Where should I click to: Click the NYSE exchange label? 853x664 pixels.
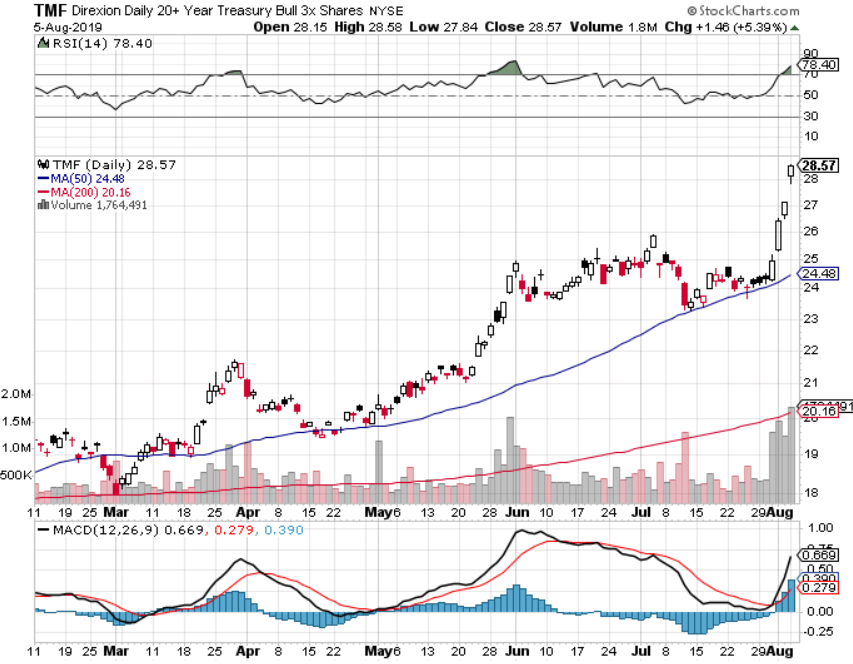pyautogui.click(x=386, y=11)
